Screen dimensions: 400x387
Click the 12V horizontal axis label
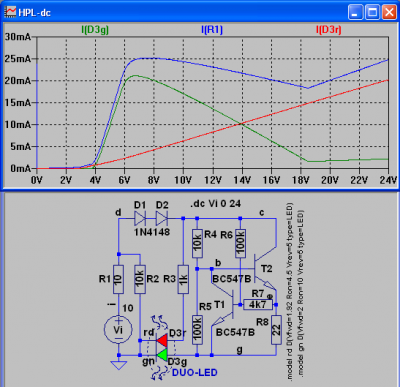tap(212, 180)
